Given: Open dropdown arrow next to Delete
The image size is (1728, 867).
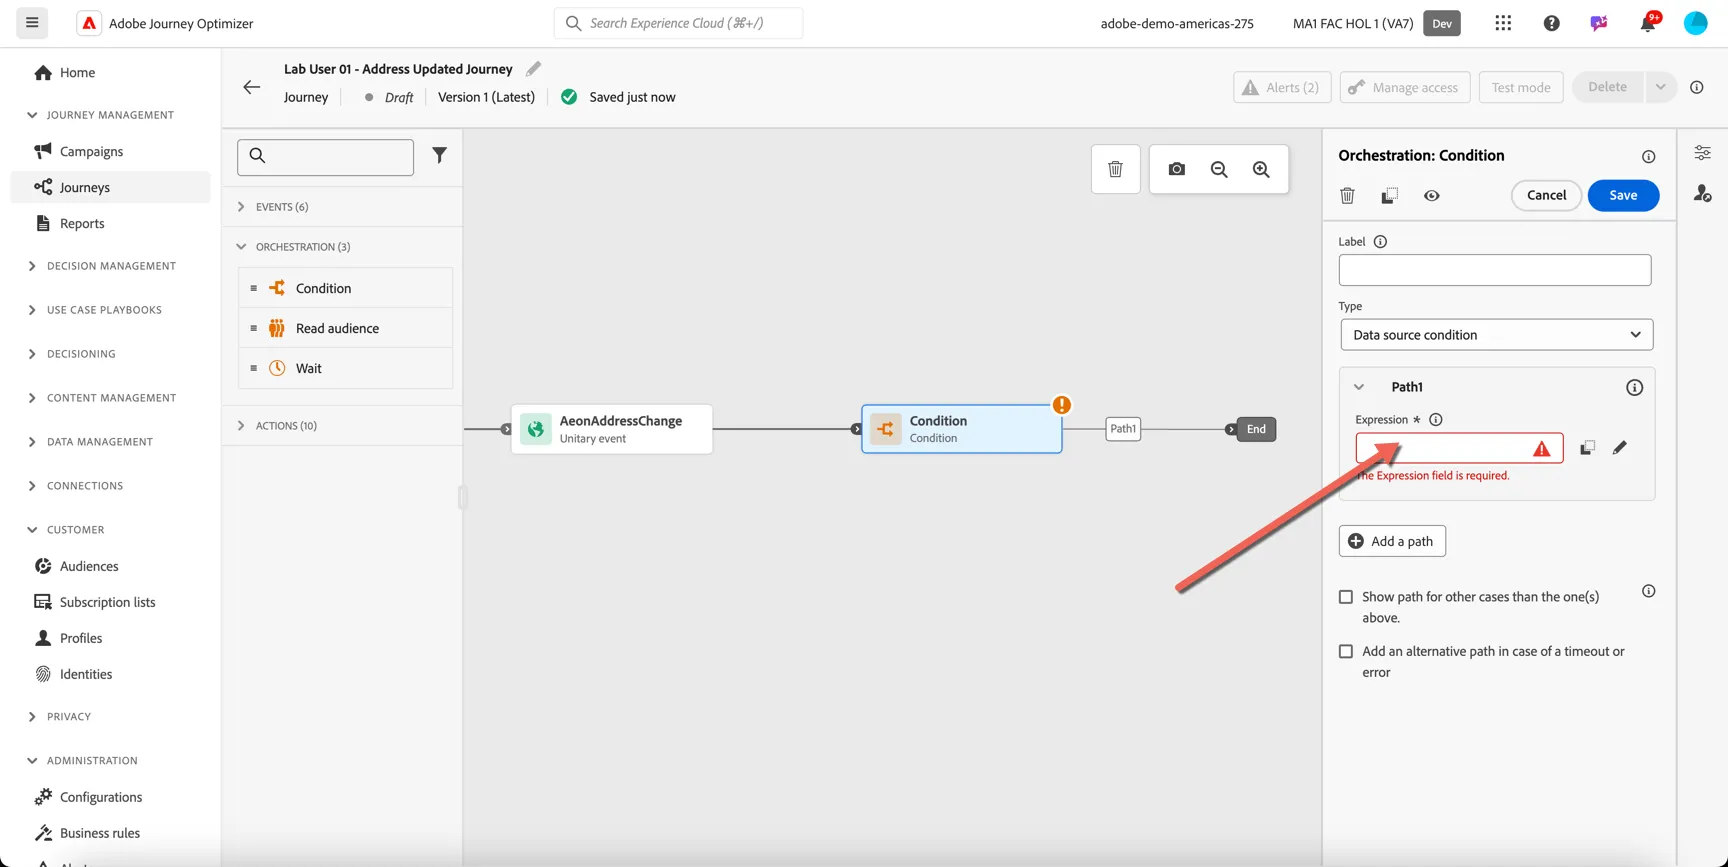Looking at the screenshot, I should 1660,87.
